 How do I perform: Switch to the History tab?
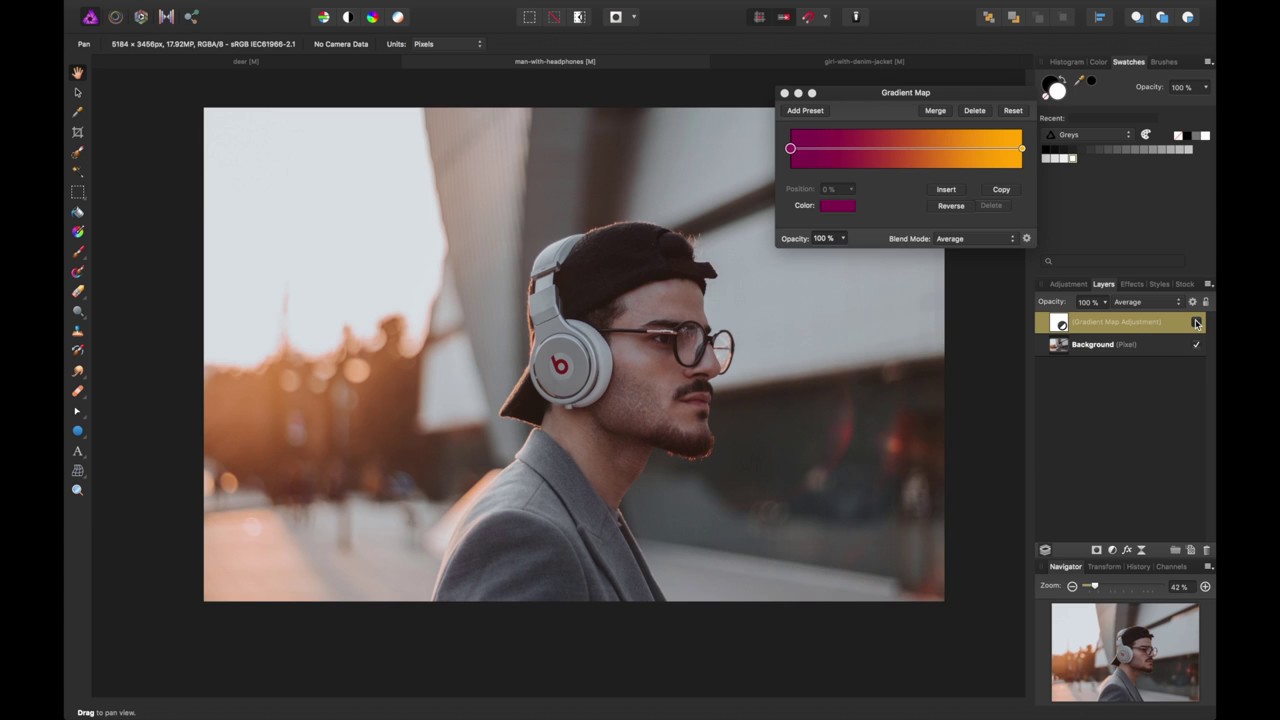click(x=1138, y=567)
